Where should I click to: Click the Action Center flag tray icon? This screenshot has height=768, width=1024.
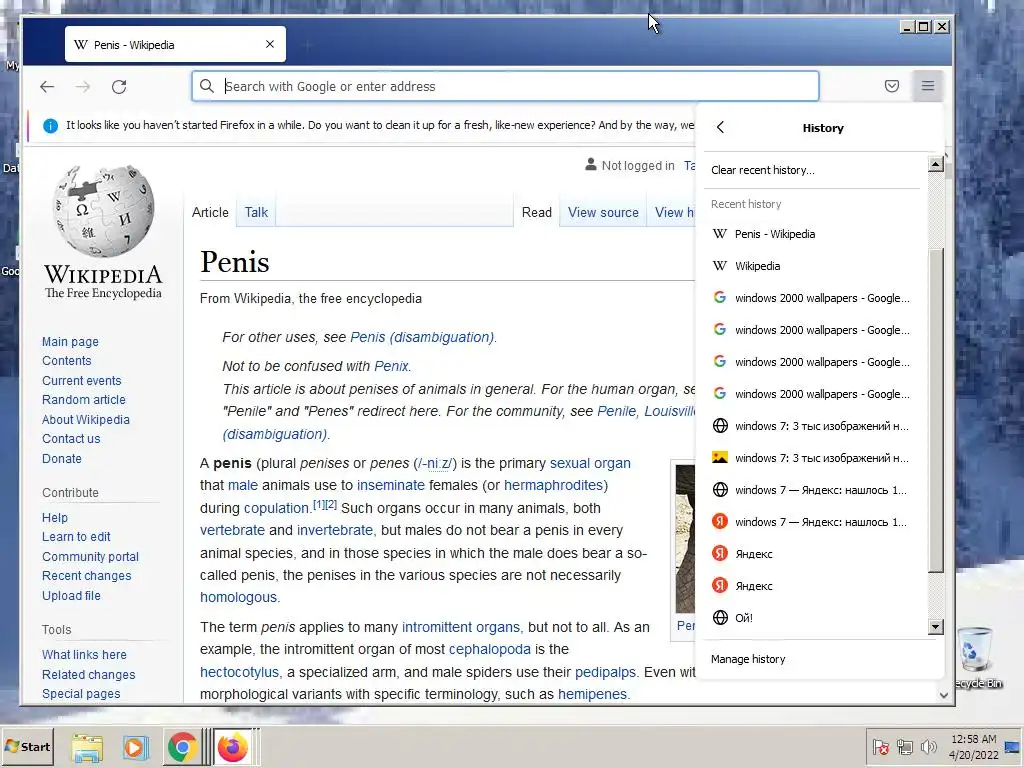(880, 746)
